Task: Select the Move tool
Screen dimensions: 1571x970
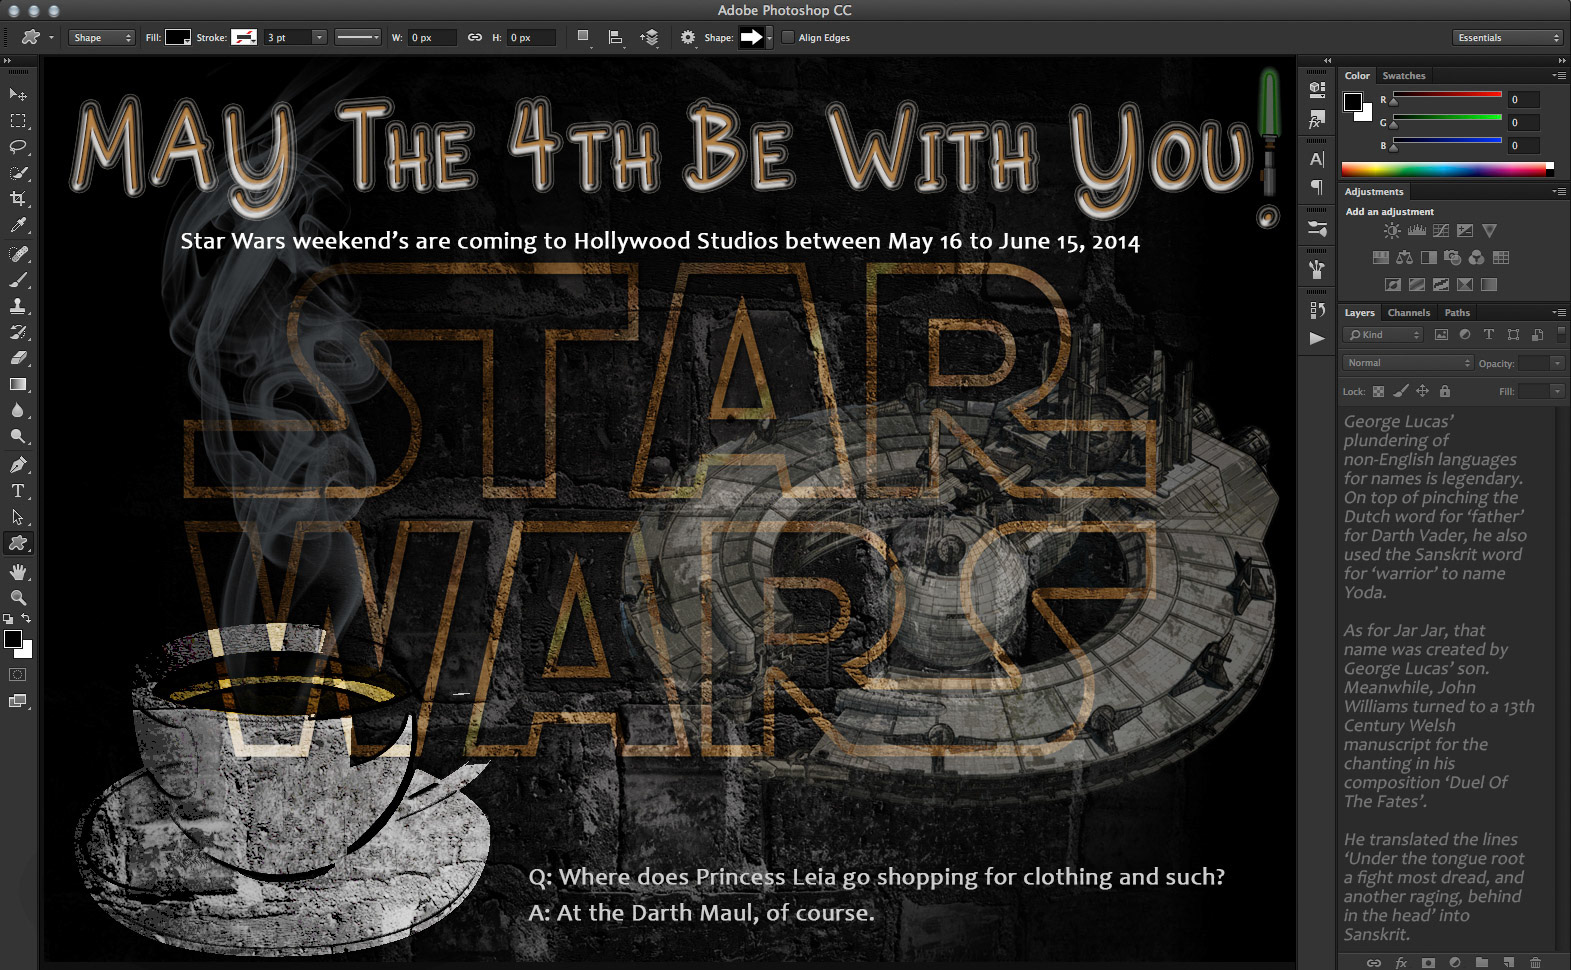Action: [x=18, y=94]
